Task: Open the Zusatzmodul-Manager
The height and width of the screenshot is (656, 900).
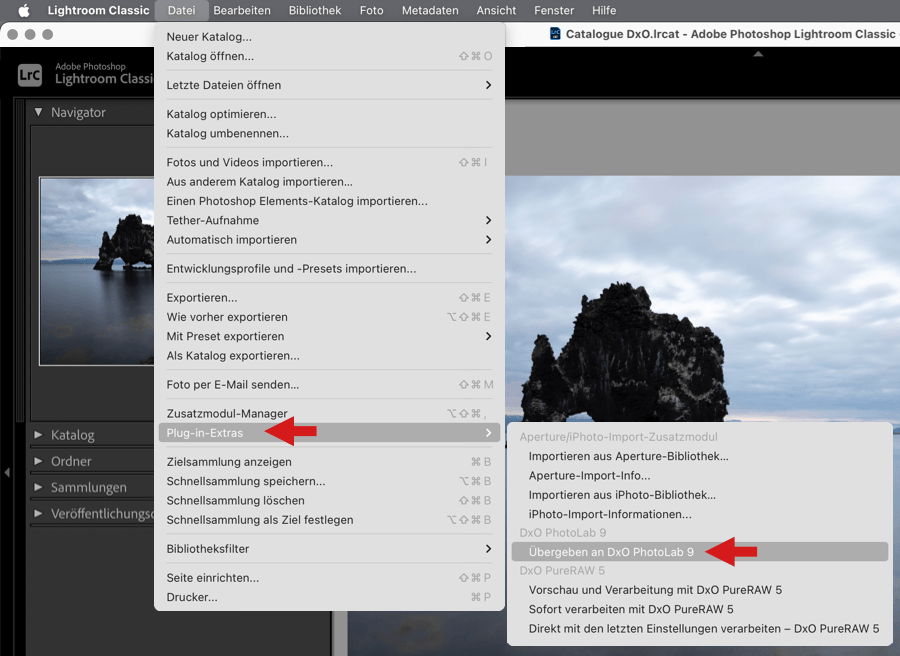Action: 329,413
